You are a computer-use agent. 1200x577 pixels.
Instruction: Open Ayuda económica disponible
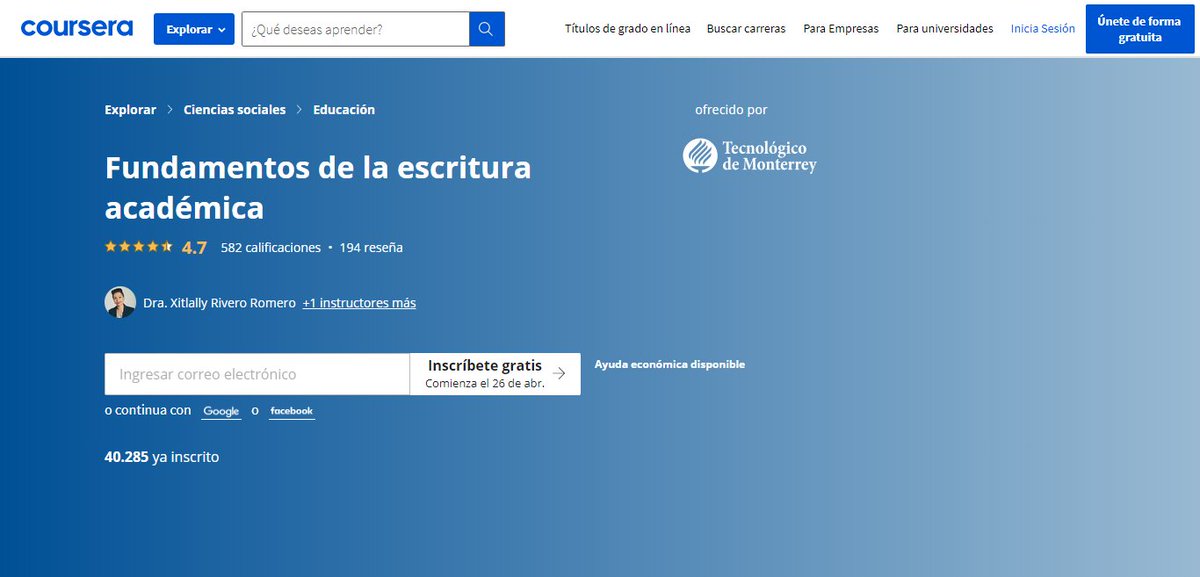[670, 365]
